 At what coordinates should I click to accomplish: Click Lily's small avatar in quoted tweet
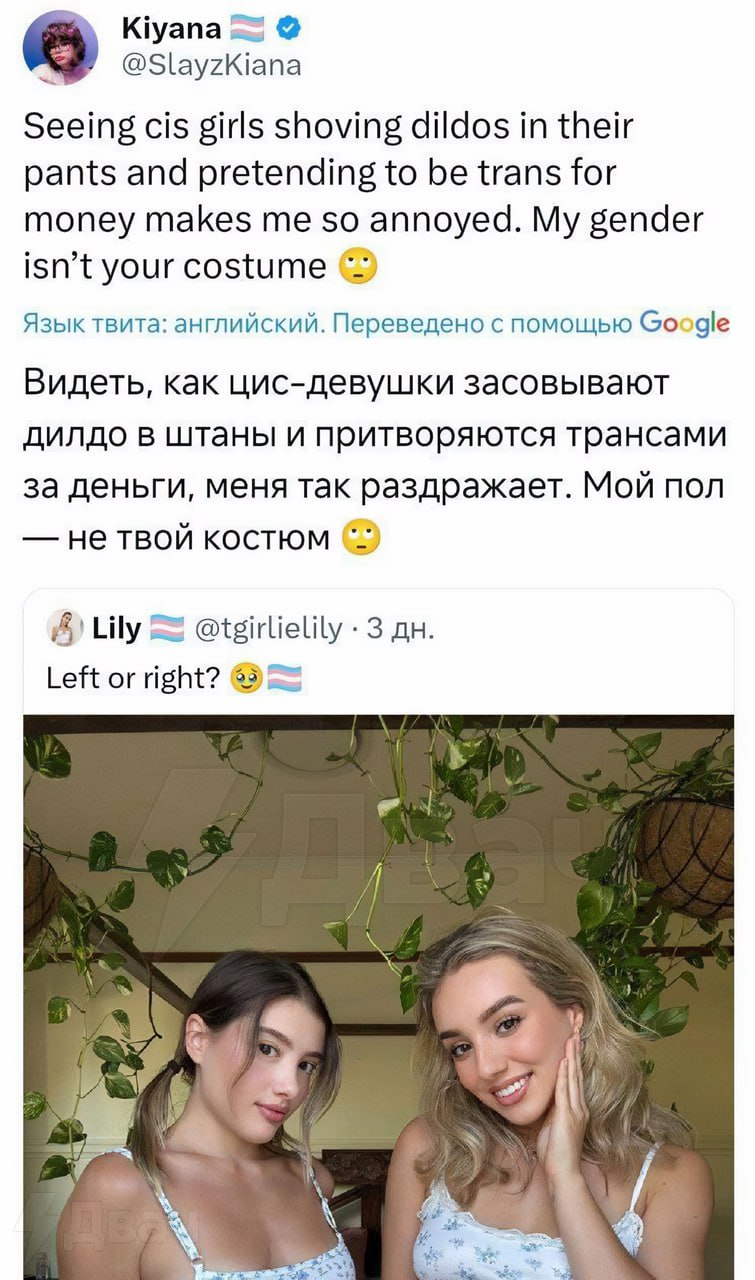tap(65, 629)
